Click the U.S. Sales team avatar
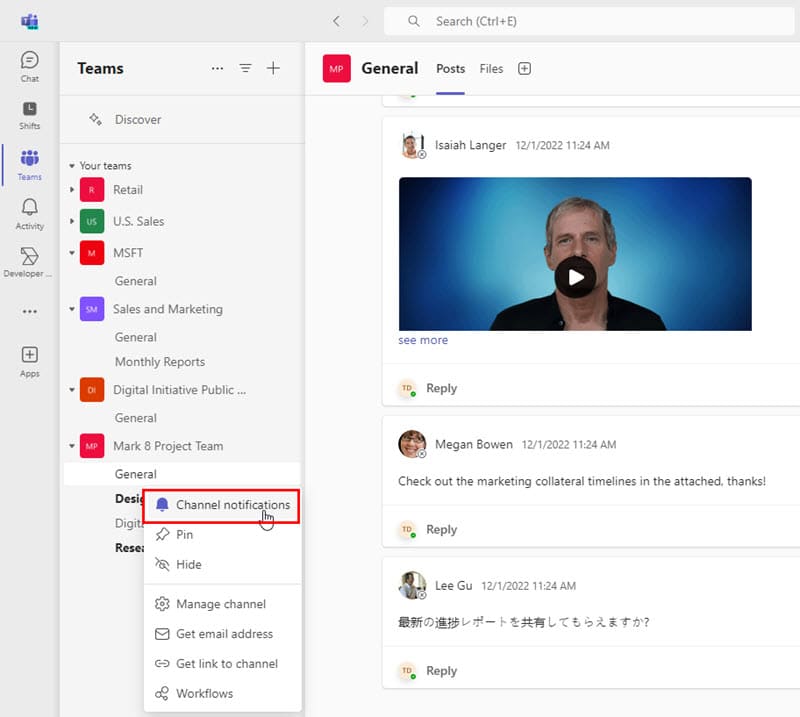 click(x=92, y=221)
